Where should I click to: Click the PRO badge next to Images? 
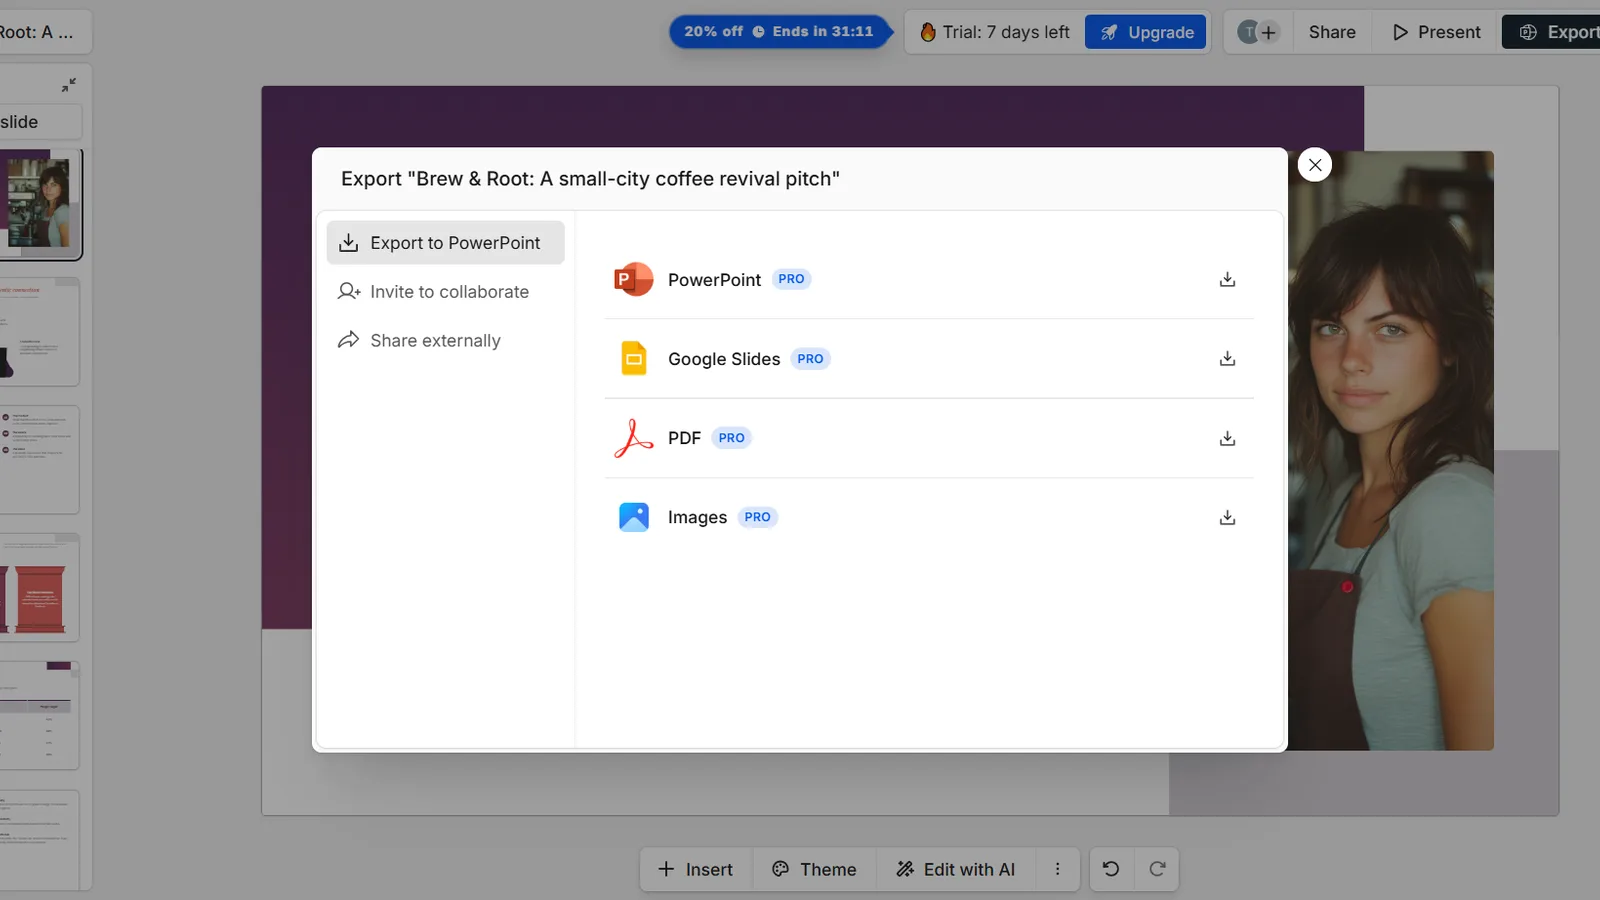pos(757,517)
